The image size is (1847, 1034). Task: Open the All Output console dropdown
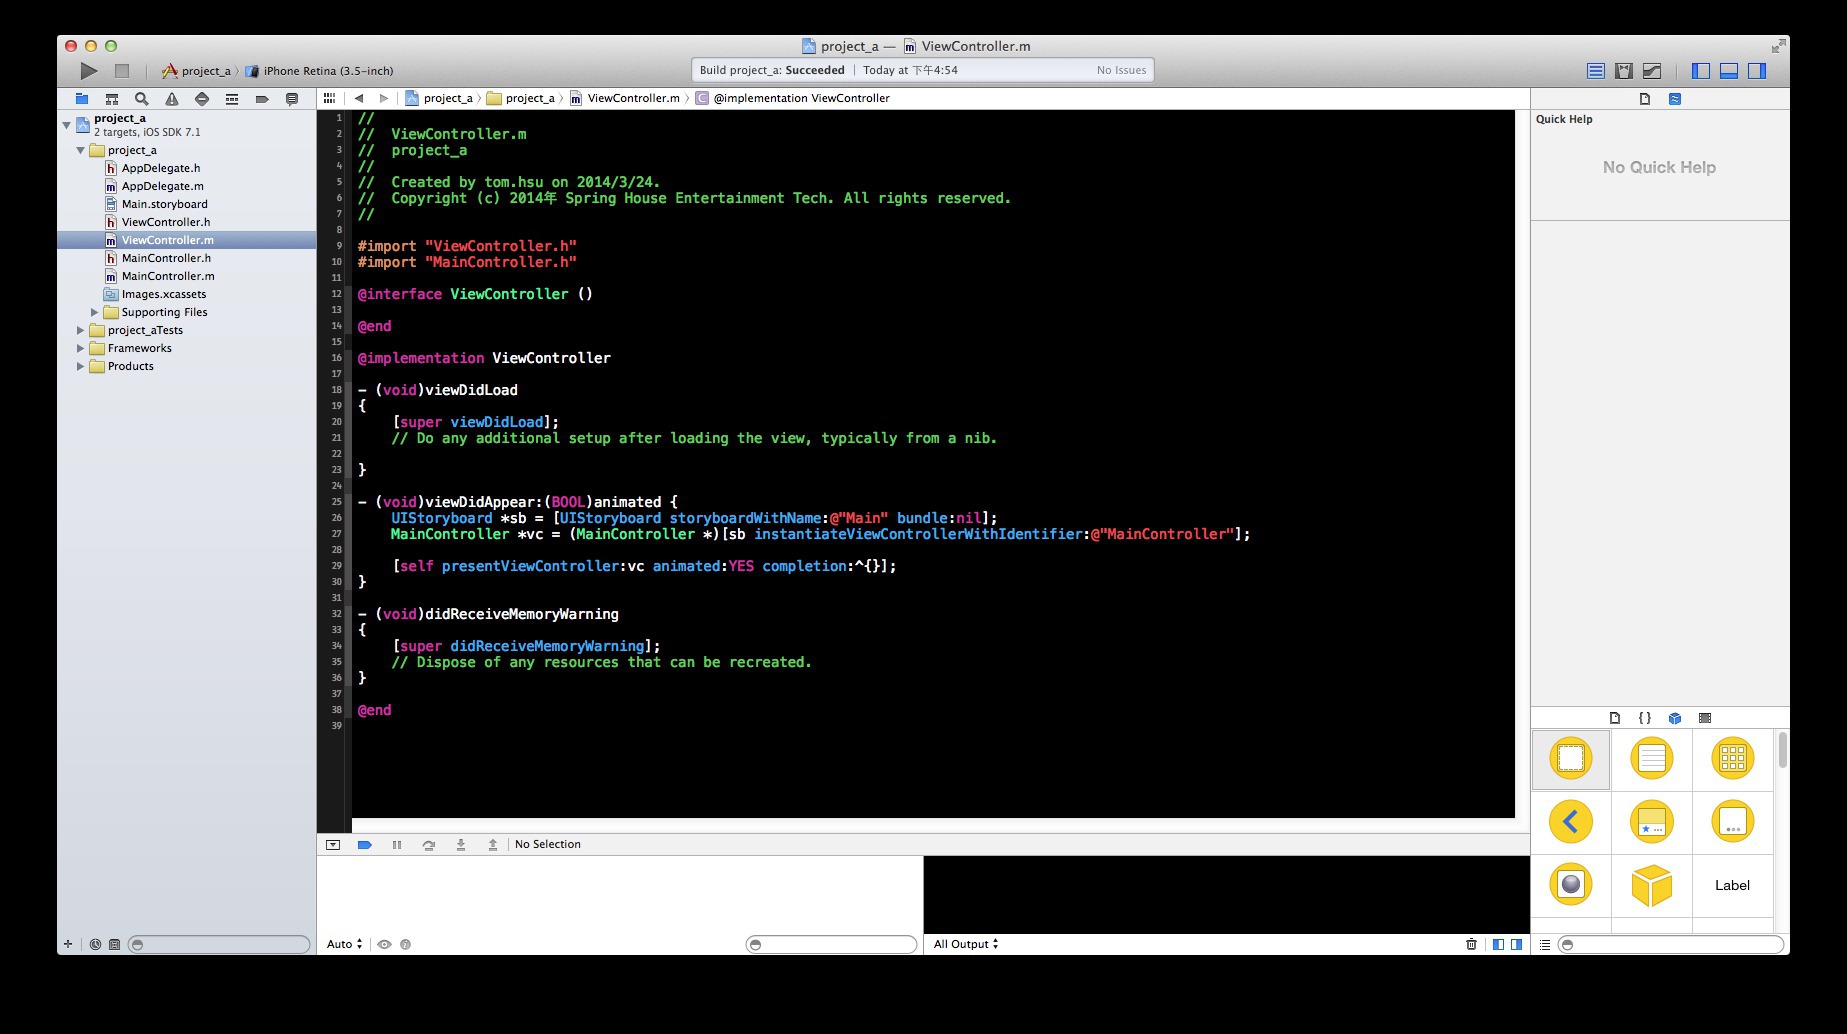[966, 944]
